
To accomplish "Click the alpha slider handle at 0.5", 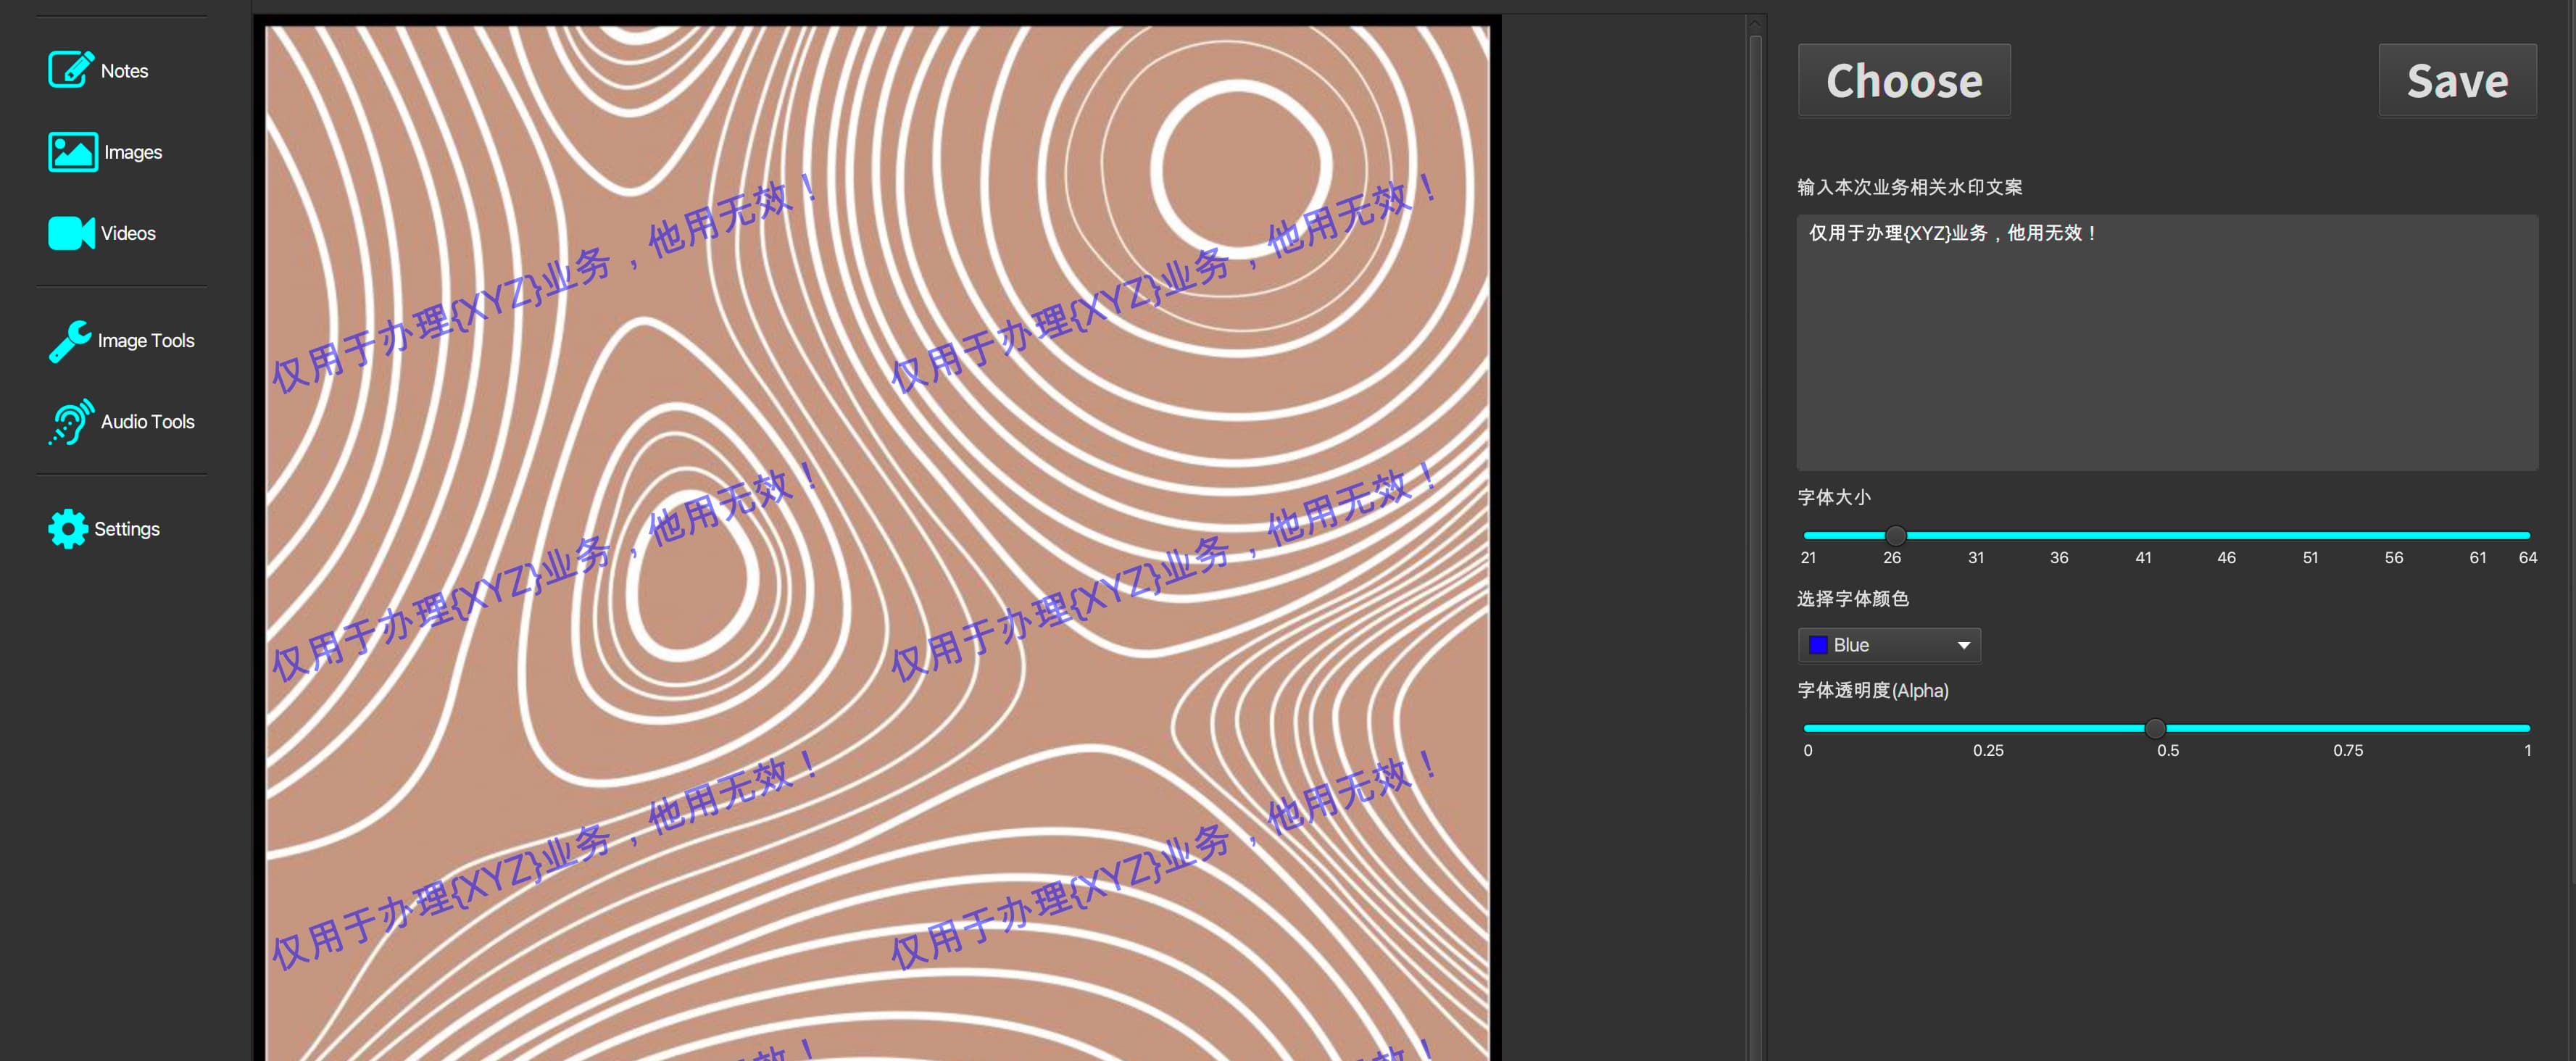I will (2155, 728).
